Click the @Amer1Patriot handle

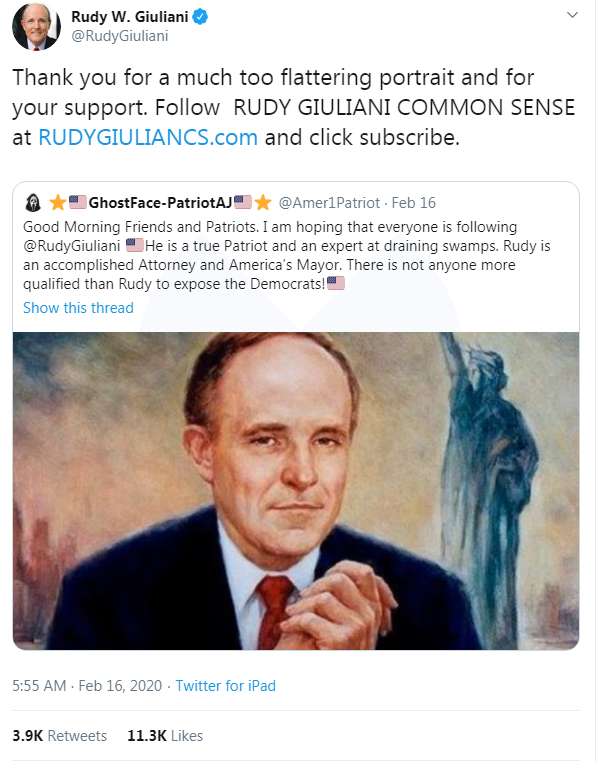328,202
